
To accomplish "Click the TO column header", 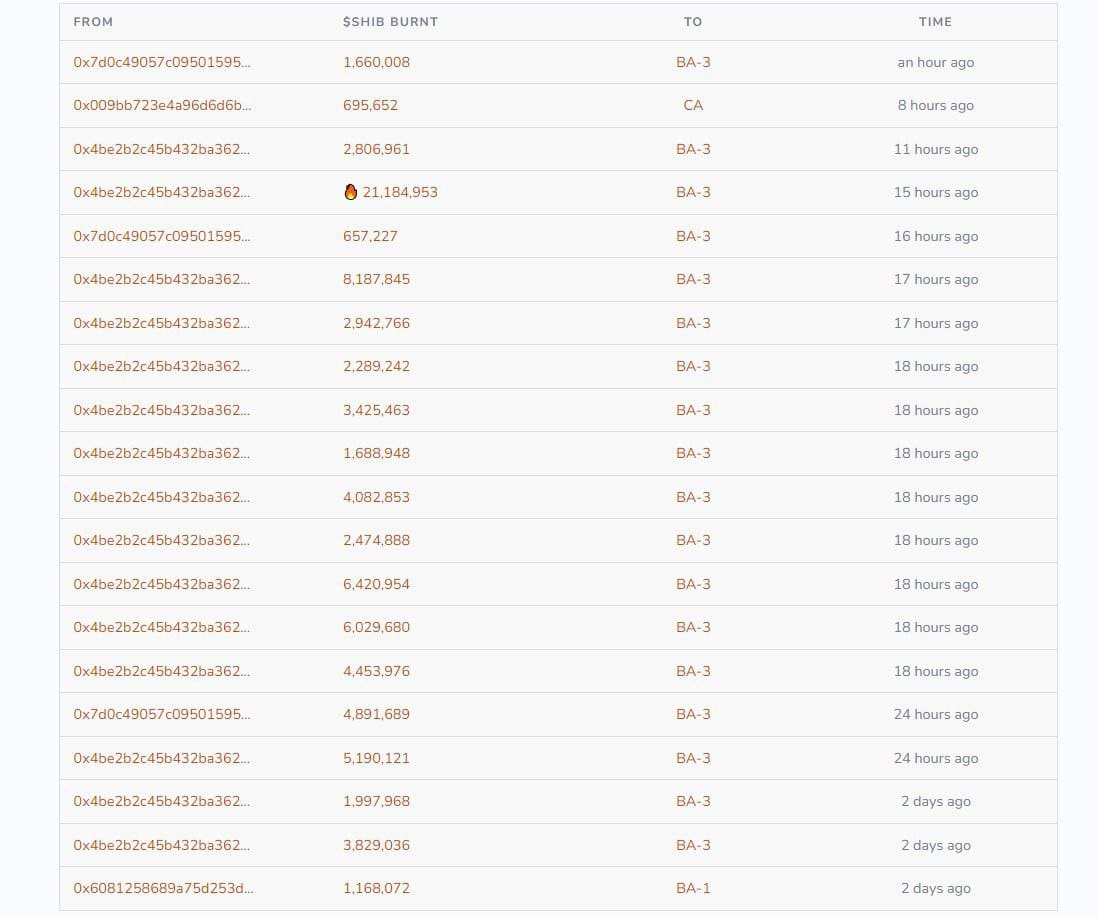I will (693, 22).
